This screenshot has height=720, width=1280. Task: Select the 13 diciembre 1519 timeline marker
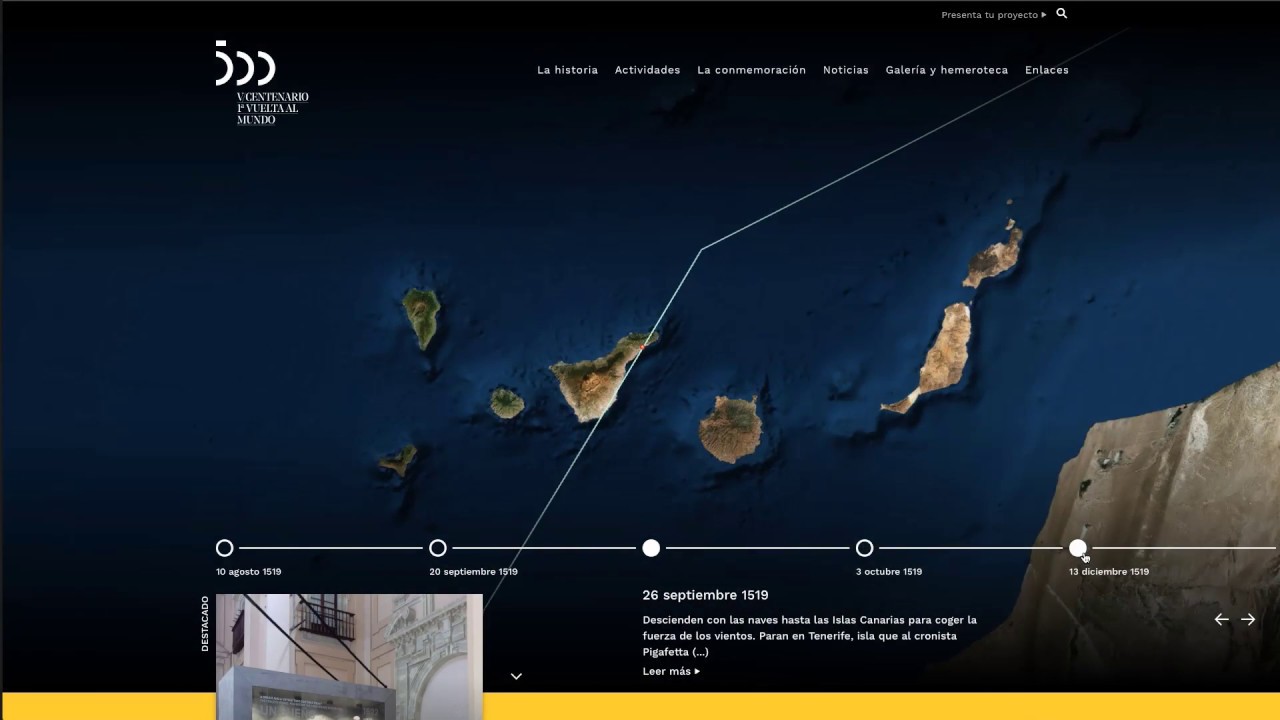tap(1077, 548)
